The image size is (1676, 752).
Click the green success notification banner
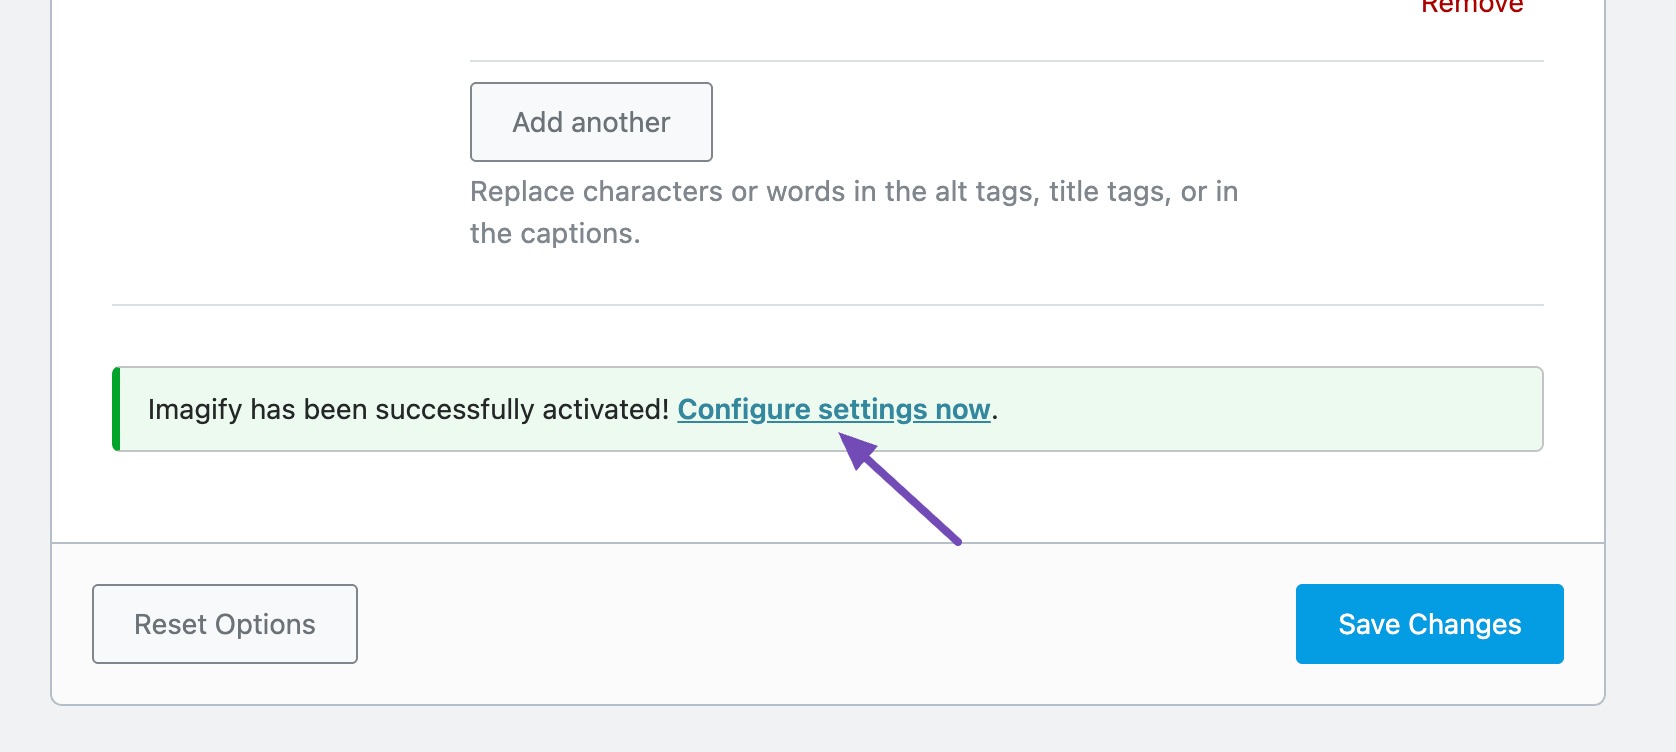click(x=827, y=409)
